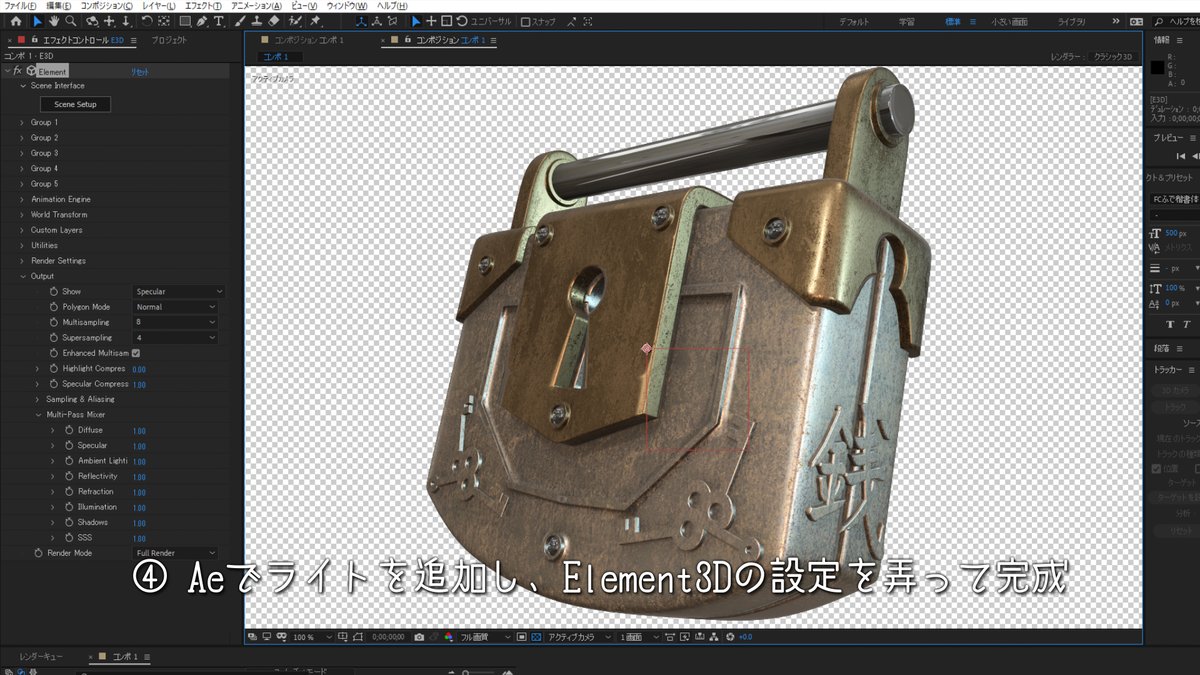Click the viewer timecode 0;00;00;00
Viewport: 1200px width, 675px height.
(x=388, y=637)
